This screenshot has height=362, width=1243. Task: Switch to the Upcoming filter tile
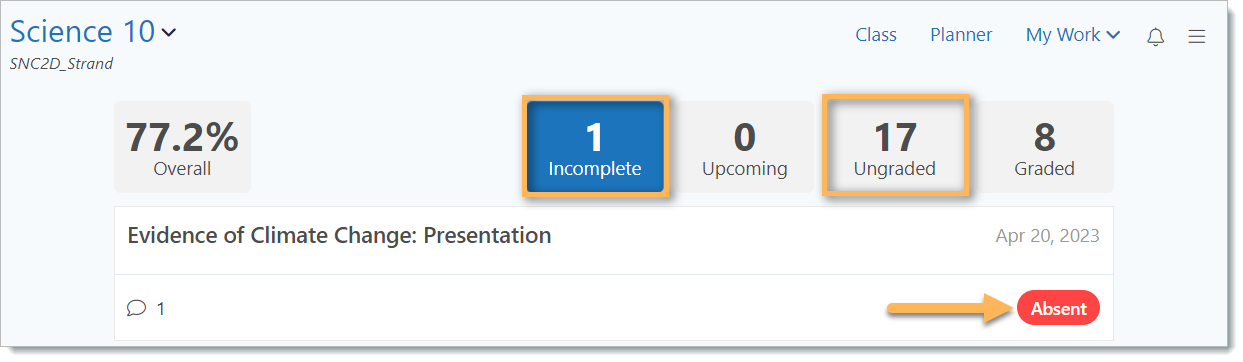[x=744, y=147]
